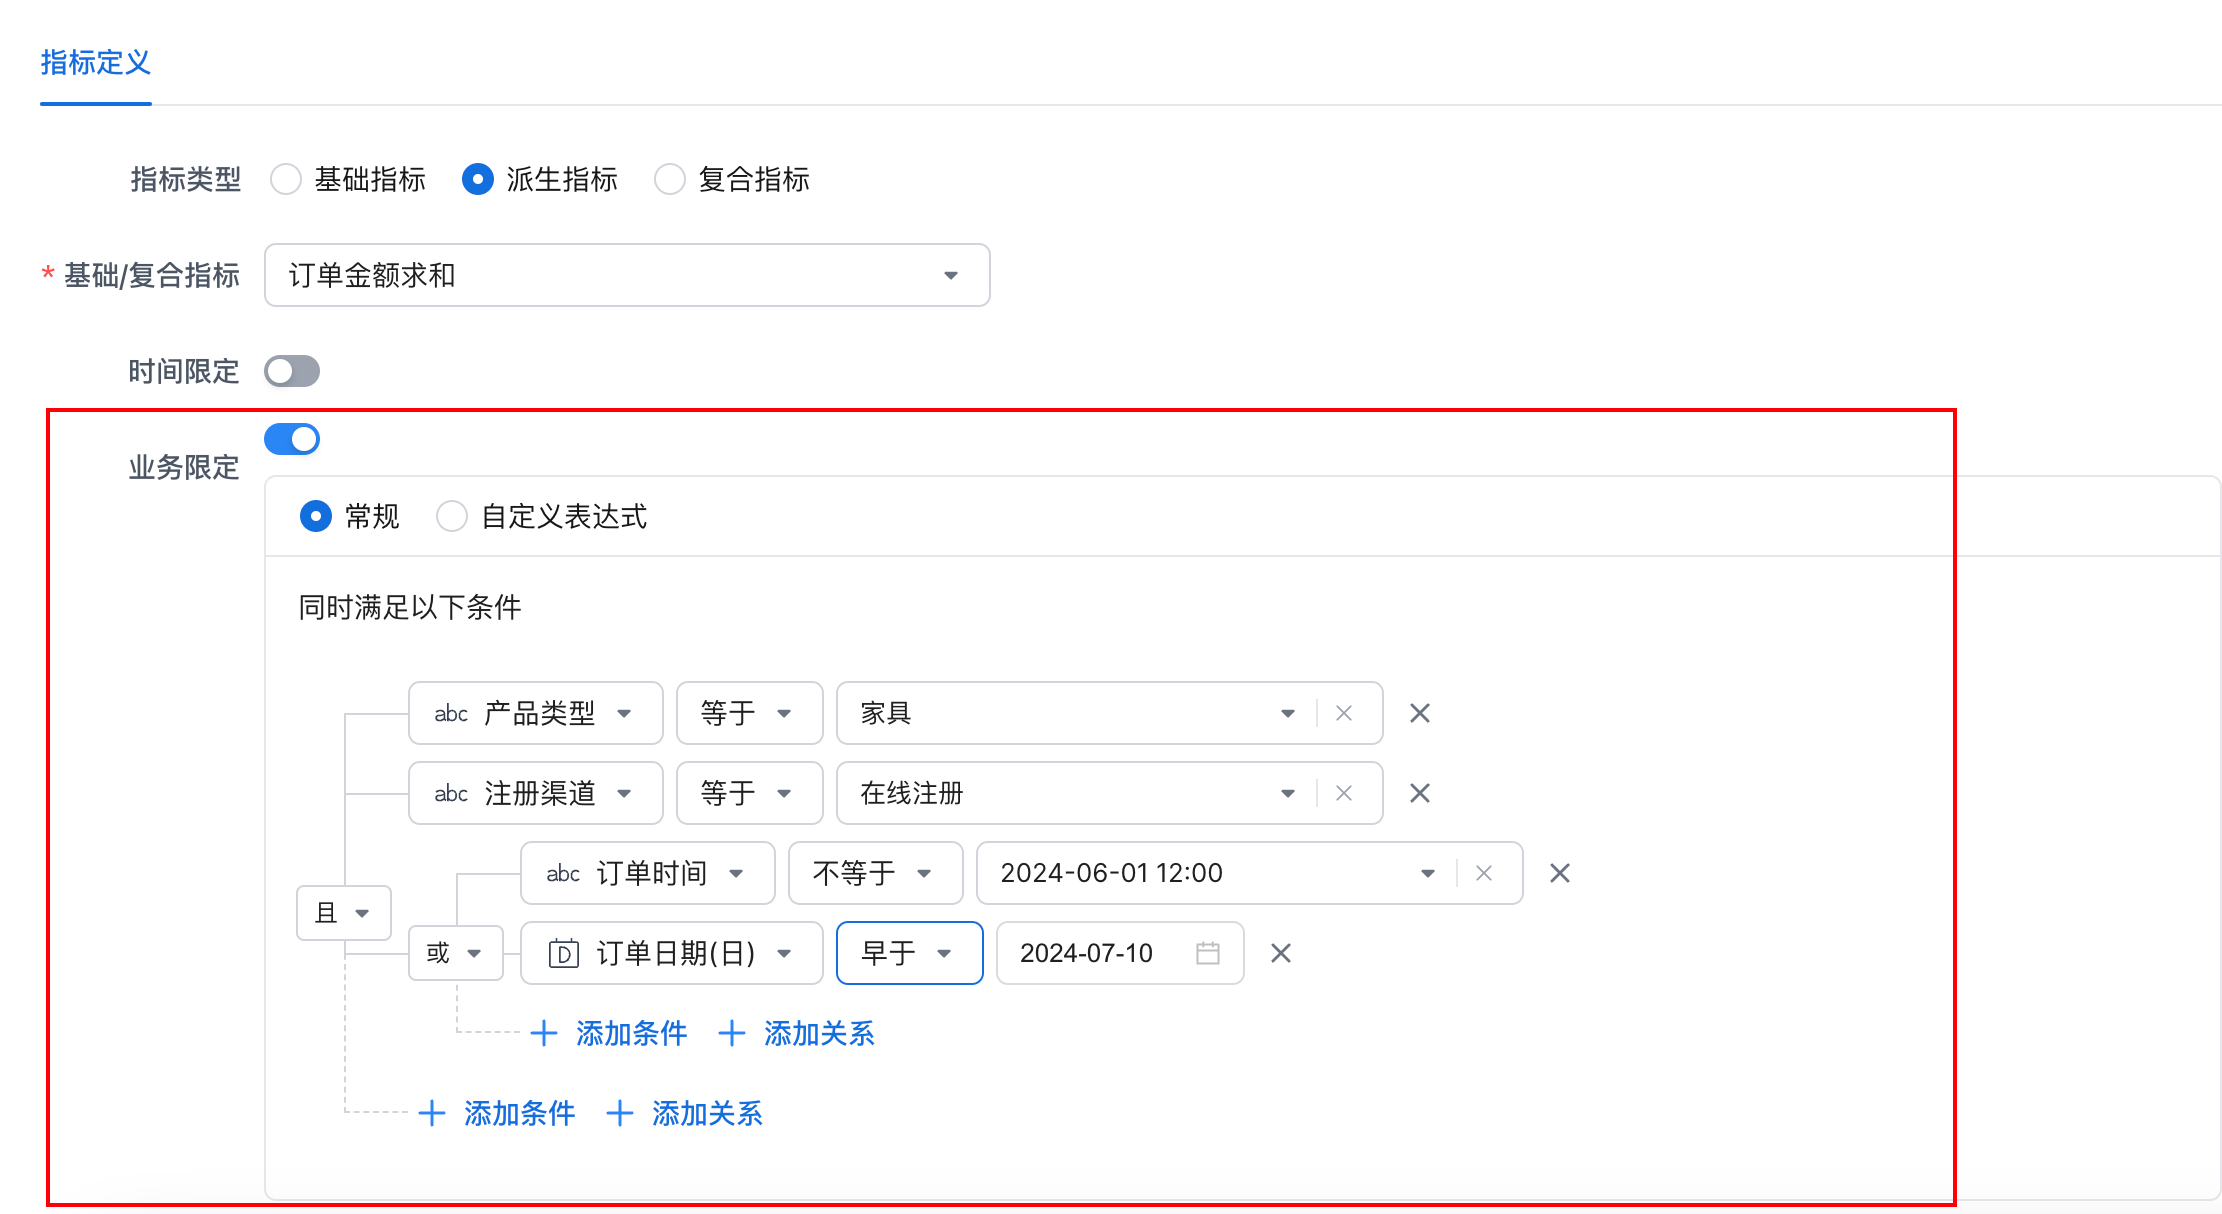The height and width of the screenshot is (1214, 2222).
Task: Delete the 产品类型 condition row
Action: 1419,713
